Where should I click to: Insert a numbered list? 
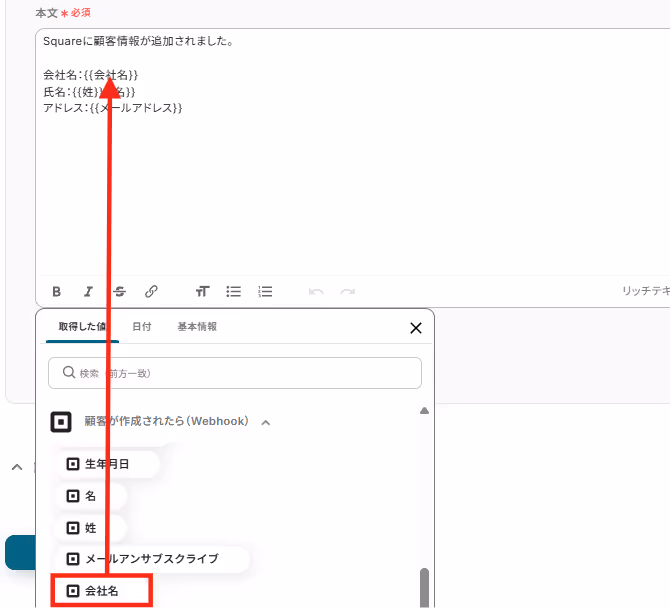click(265, 291)
